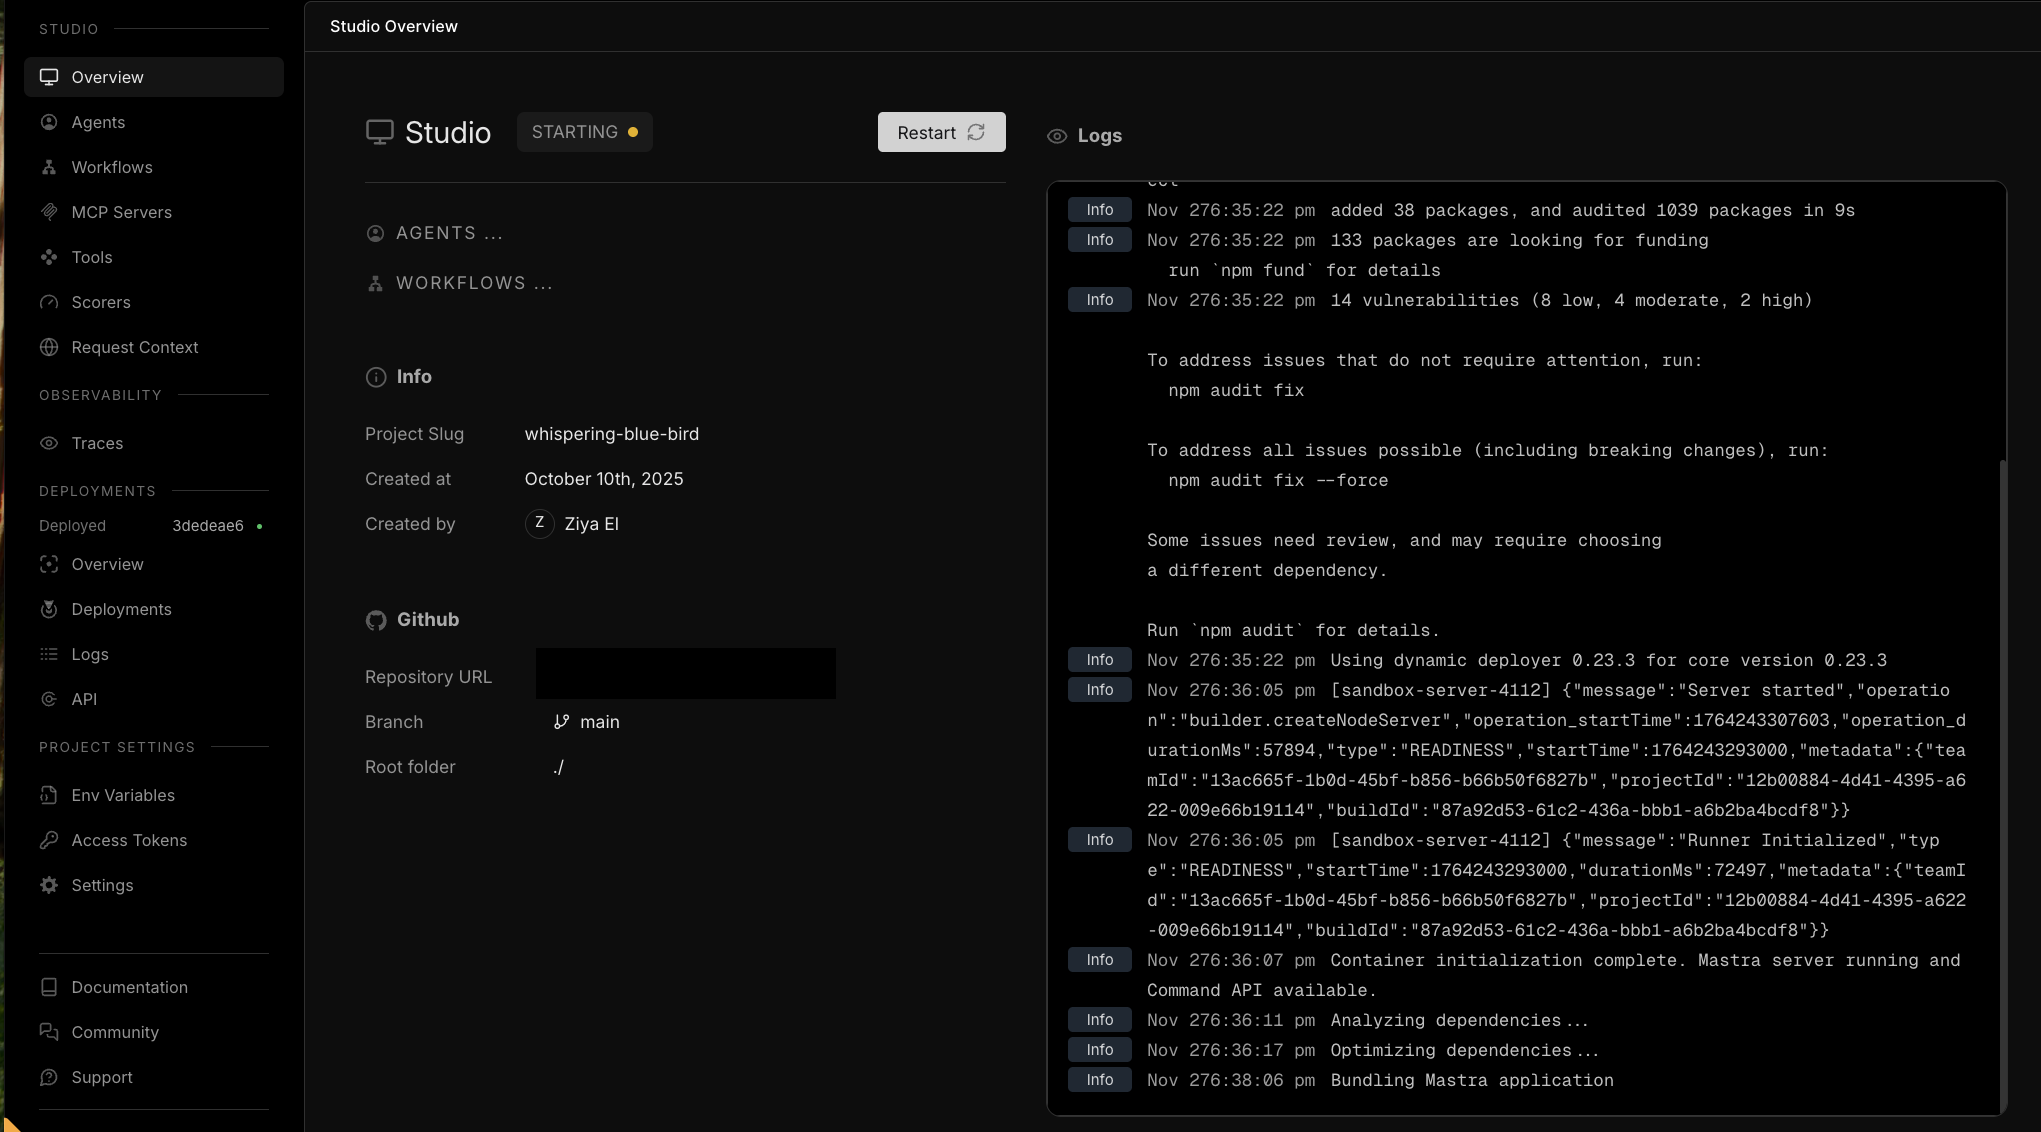This screenshot has width=2041, height=1132.
Task: Open project Settings gear item
Action: click(x=102, y=885)
